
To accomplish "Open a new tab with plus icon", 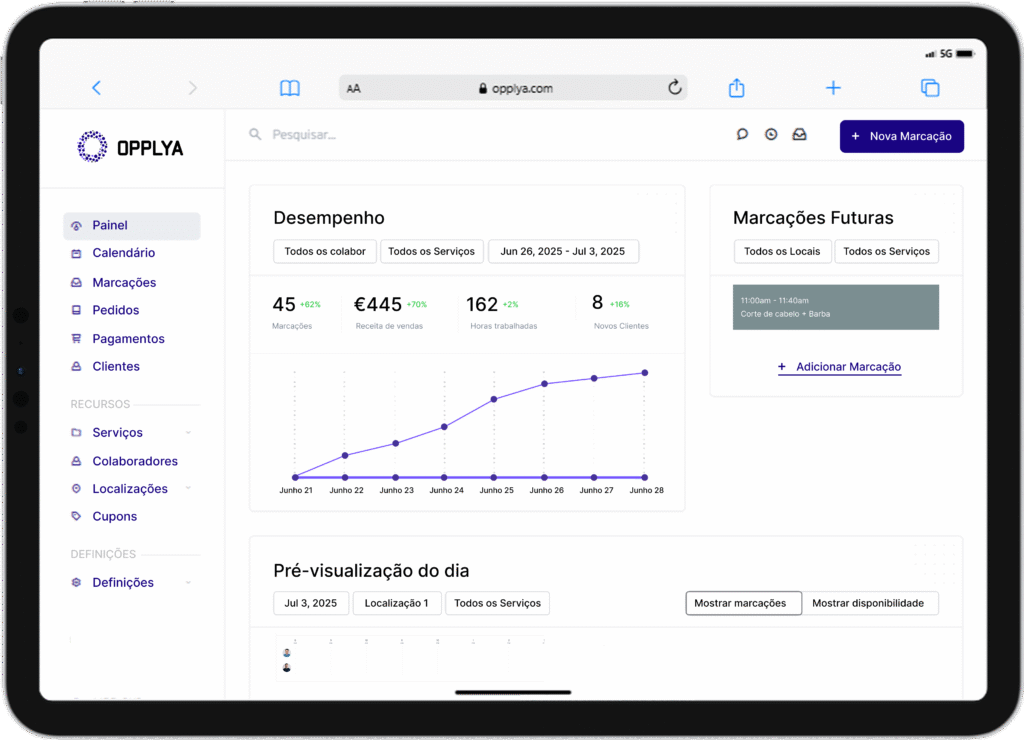I will tap(833, 88).
